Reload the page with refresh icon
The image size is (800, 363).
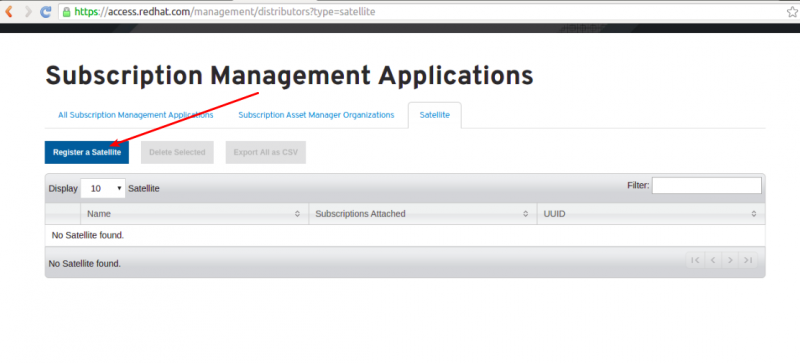[x=46, y=11]
